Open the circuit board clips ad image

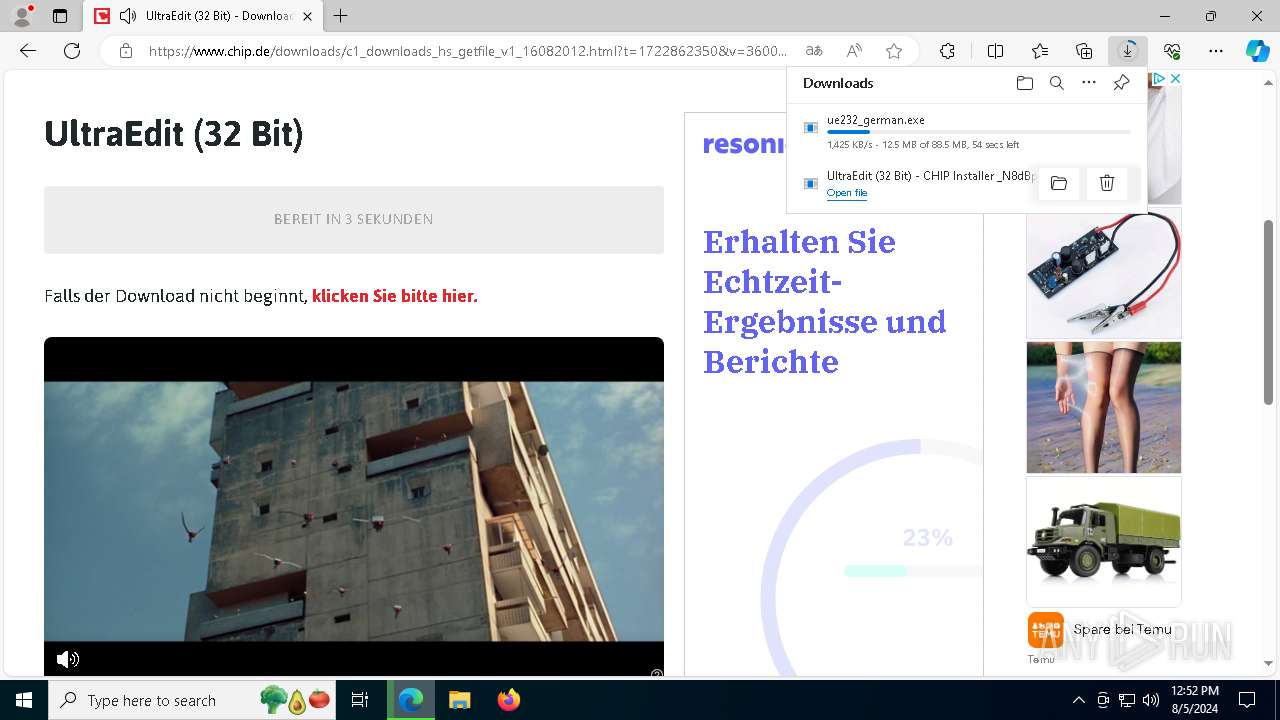tap(1104, 273)
